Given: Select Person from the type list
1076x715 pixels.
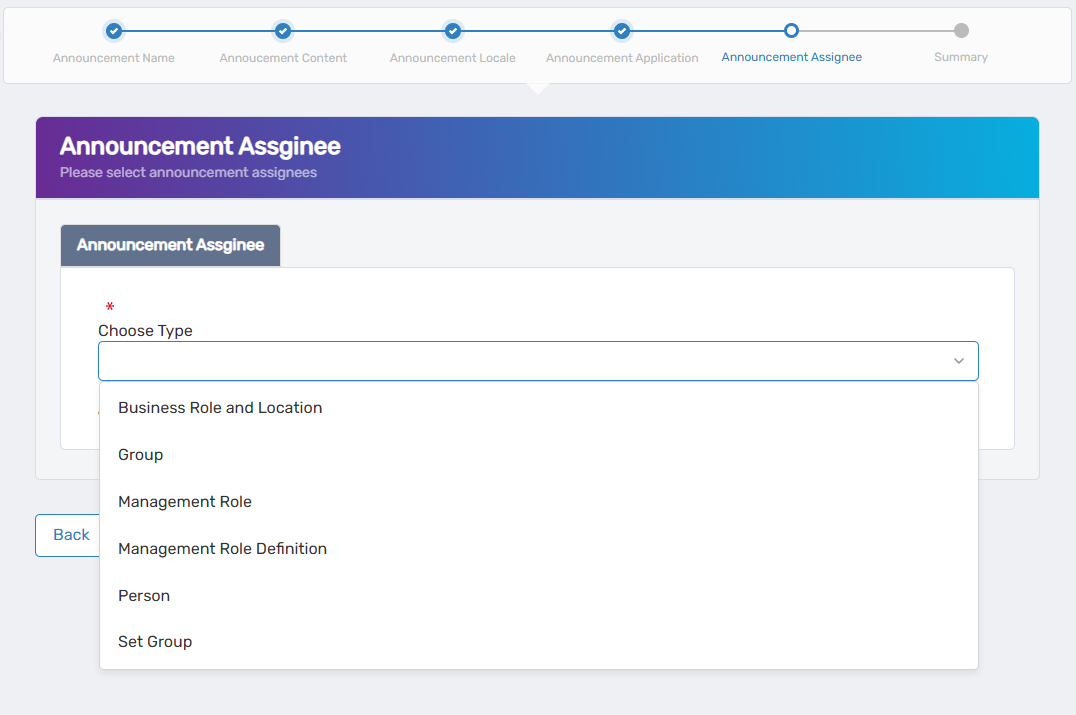Looking at the screenshot, I should point(143,595).
